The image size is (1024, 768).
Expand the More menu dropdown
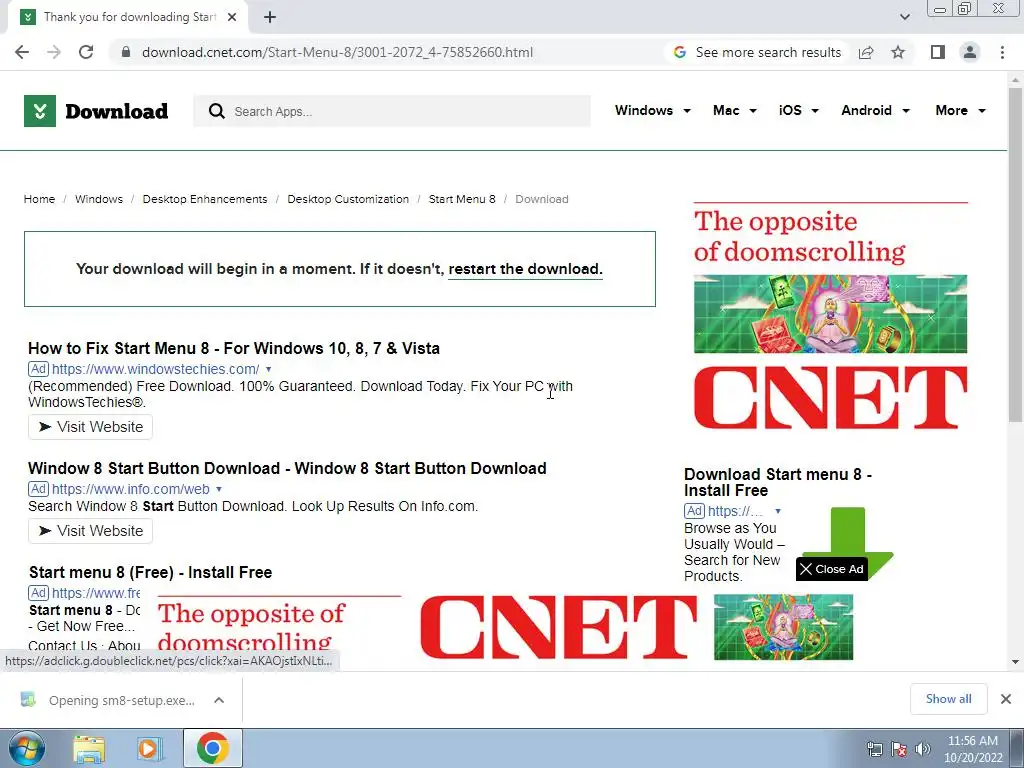[960, 110]
